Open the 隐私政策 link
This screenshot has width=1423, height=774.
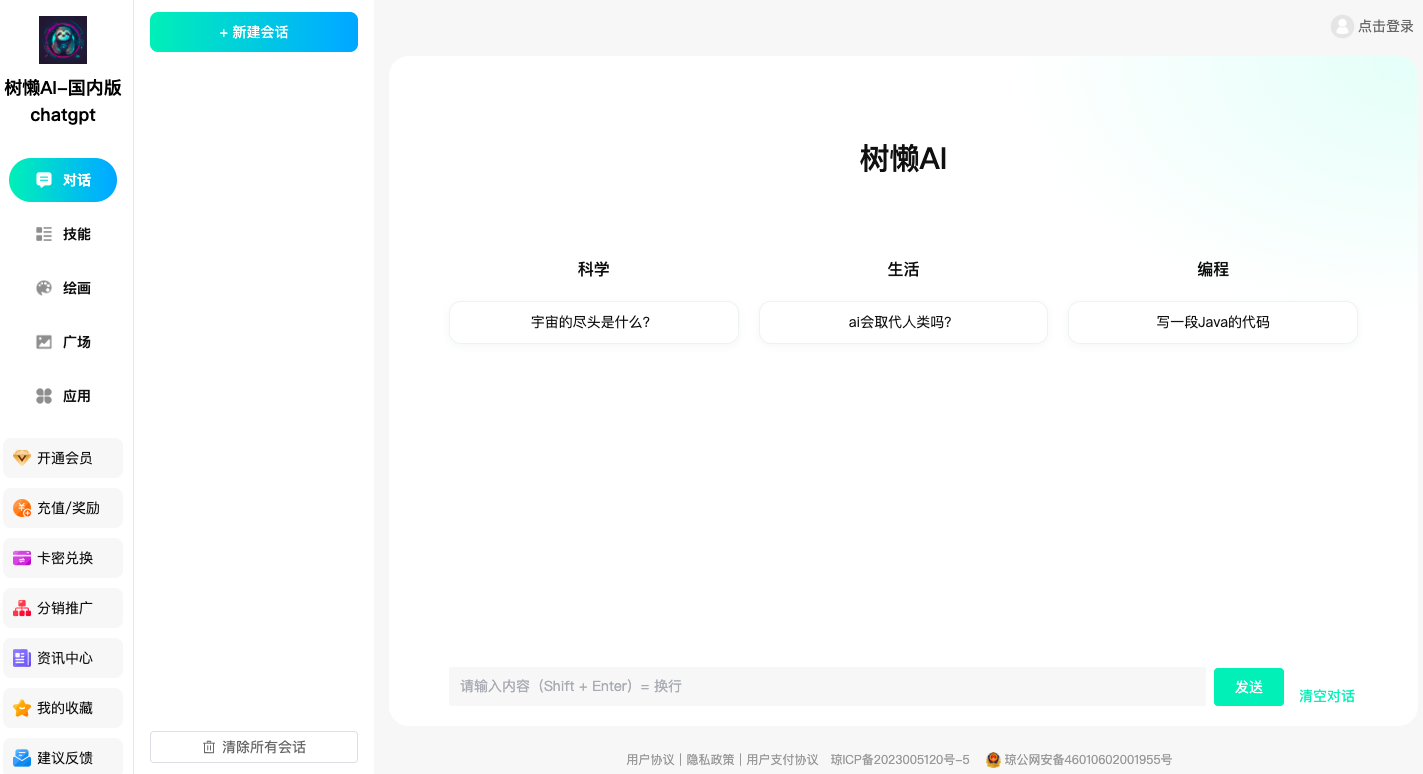710,760
